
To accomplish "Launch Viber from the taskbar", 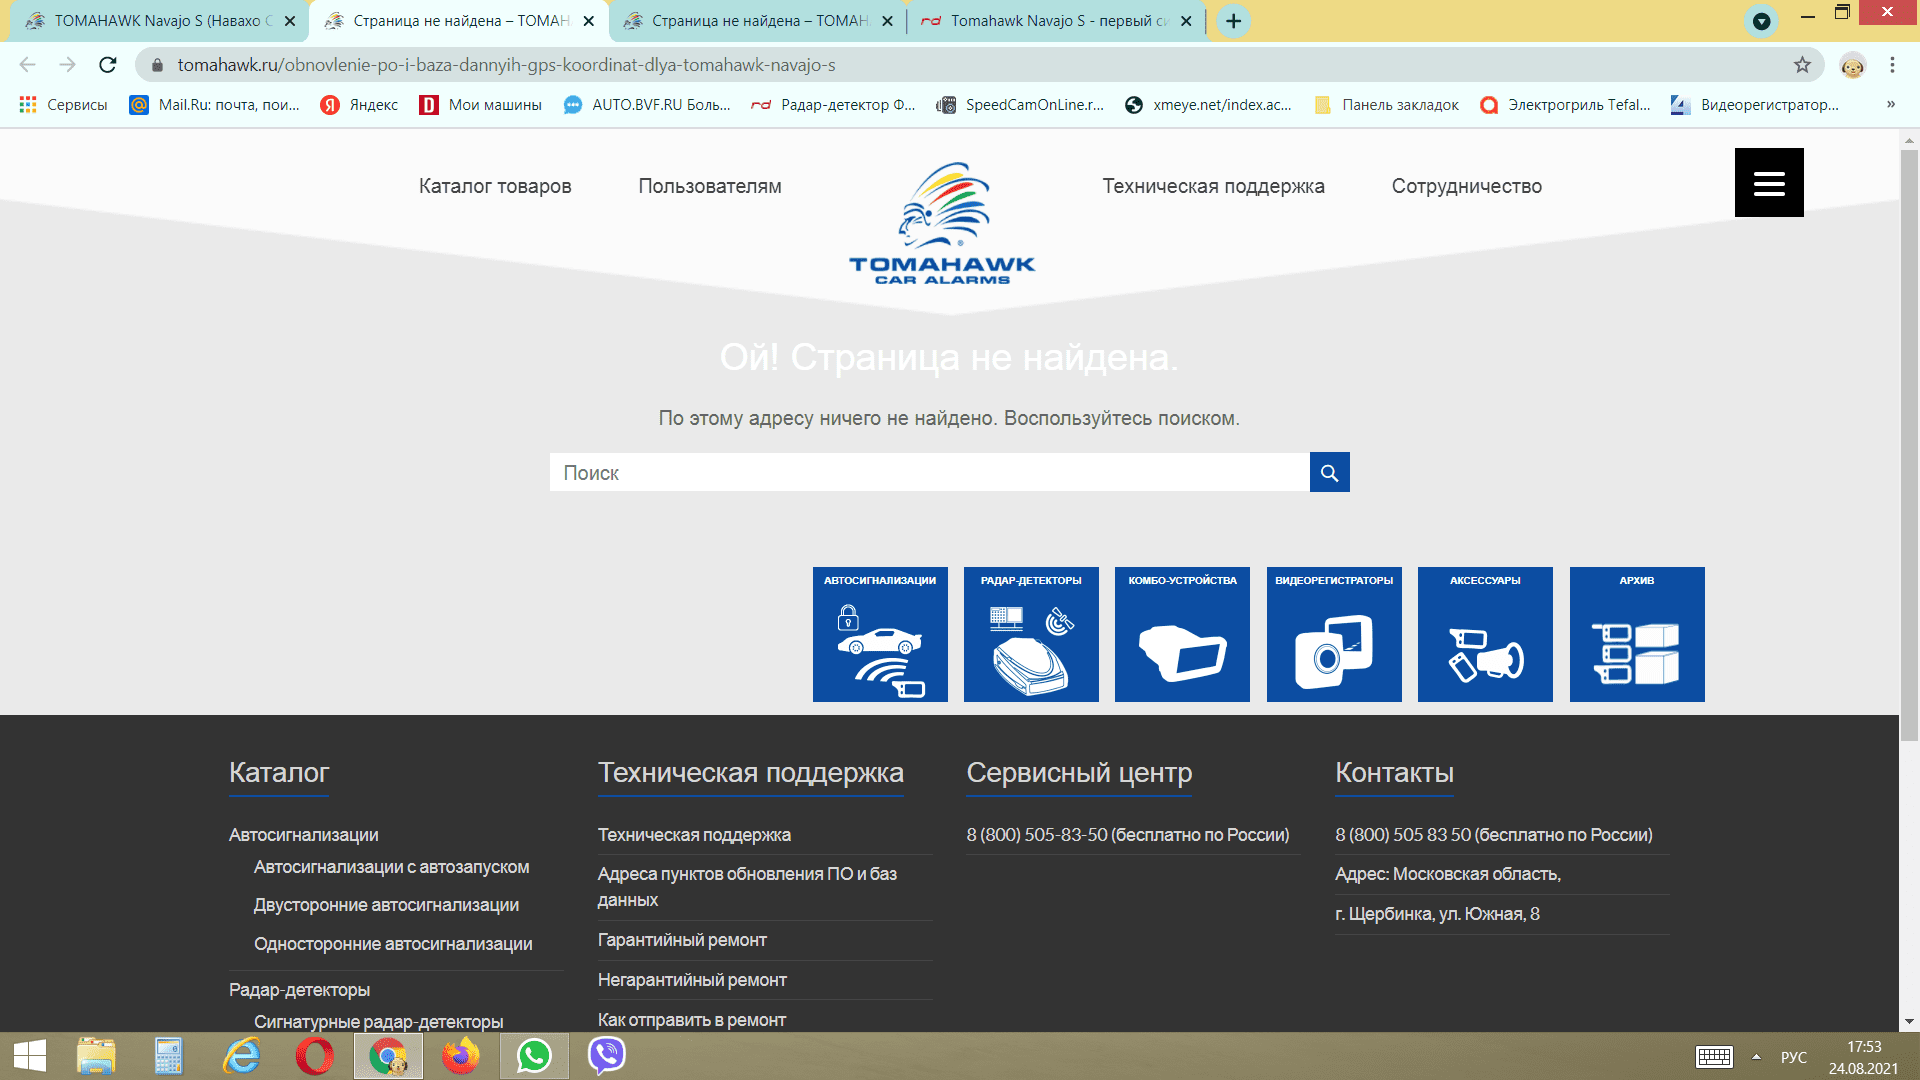I will [606, 1056].
